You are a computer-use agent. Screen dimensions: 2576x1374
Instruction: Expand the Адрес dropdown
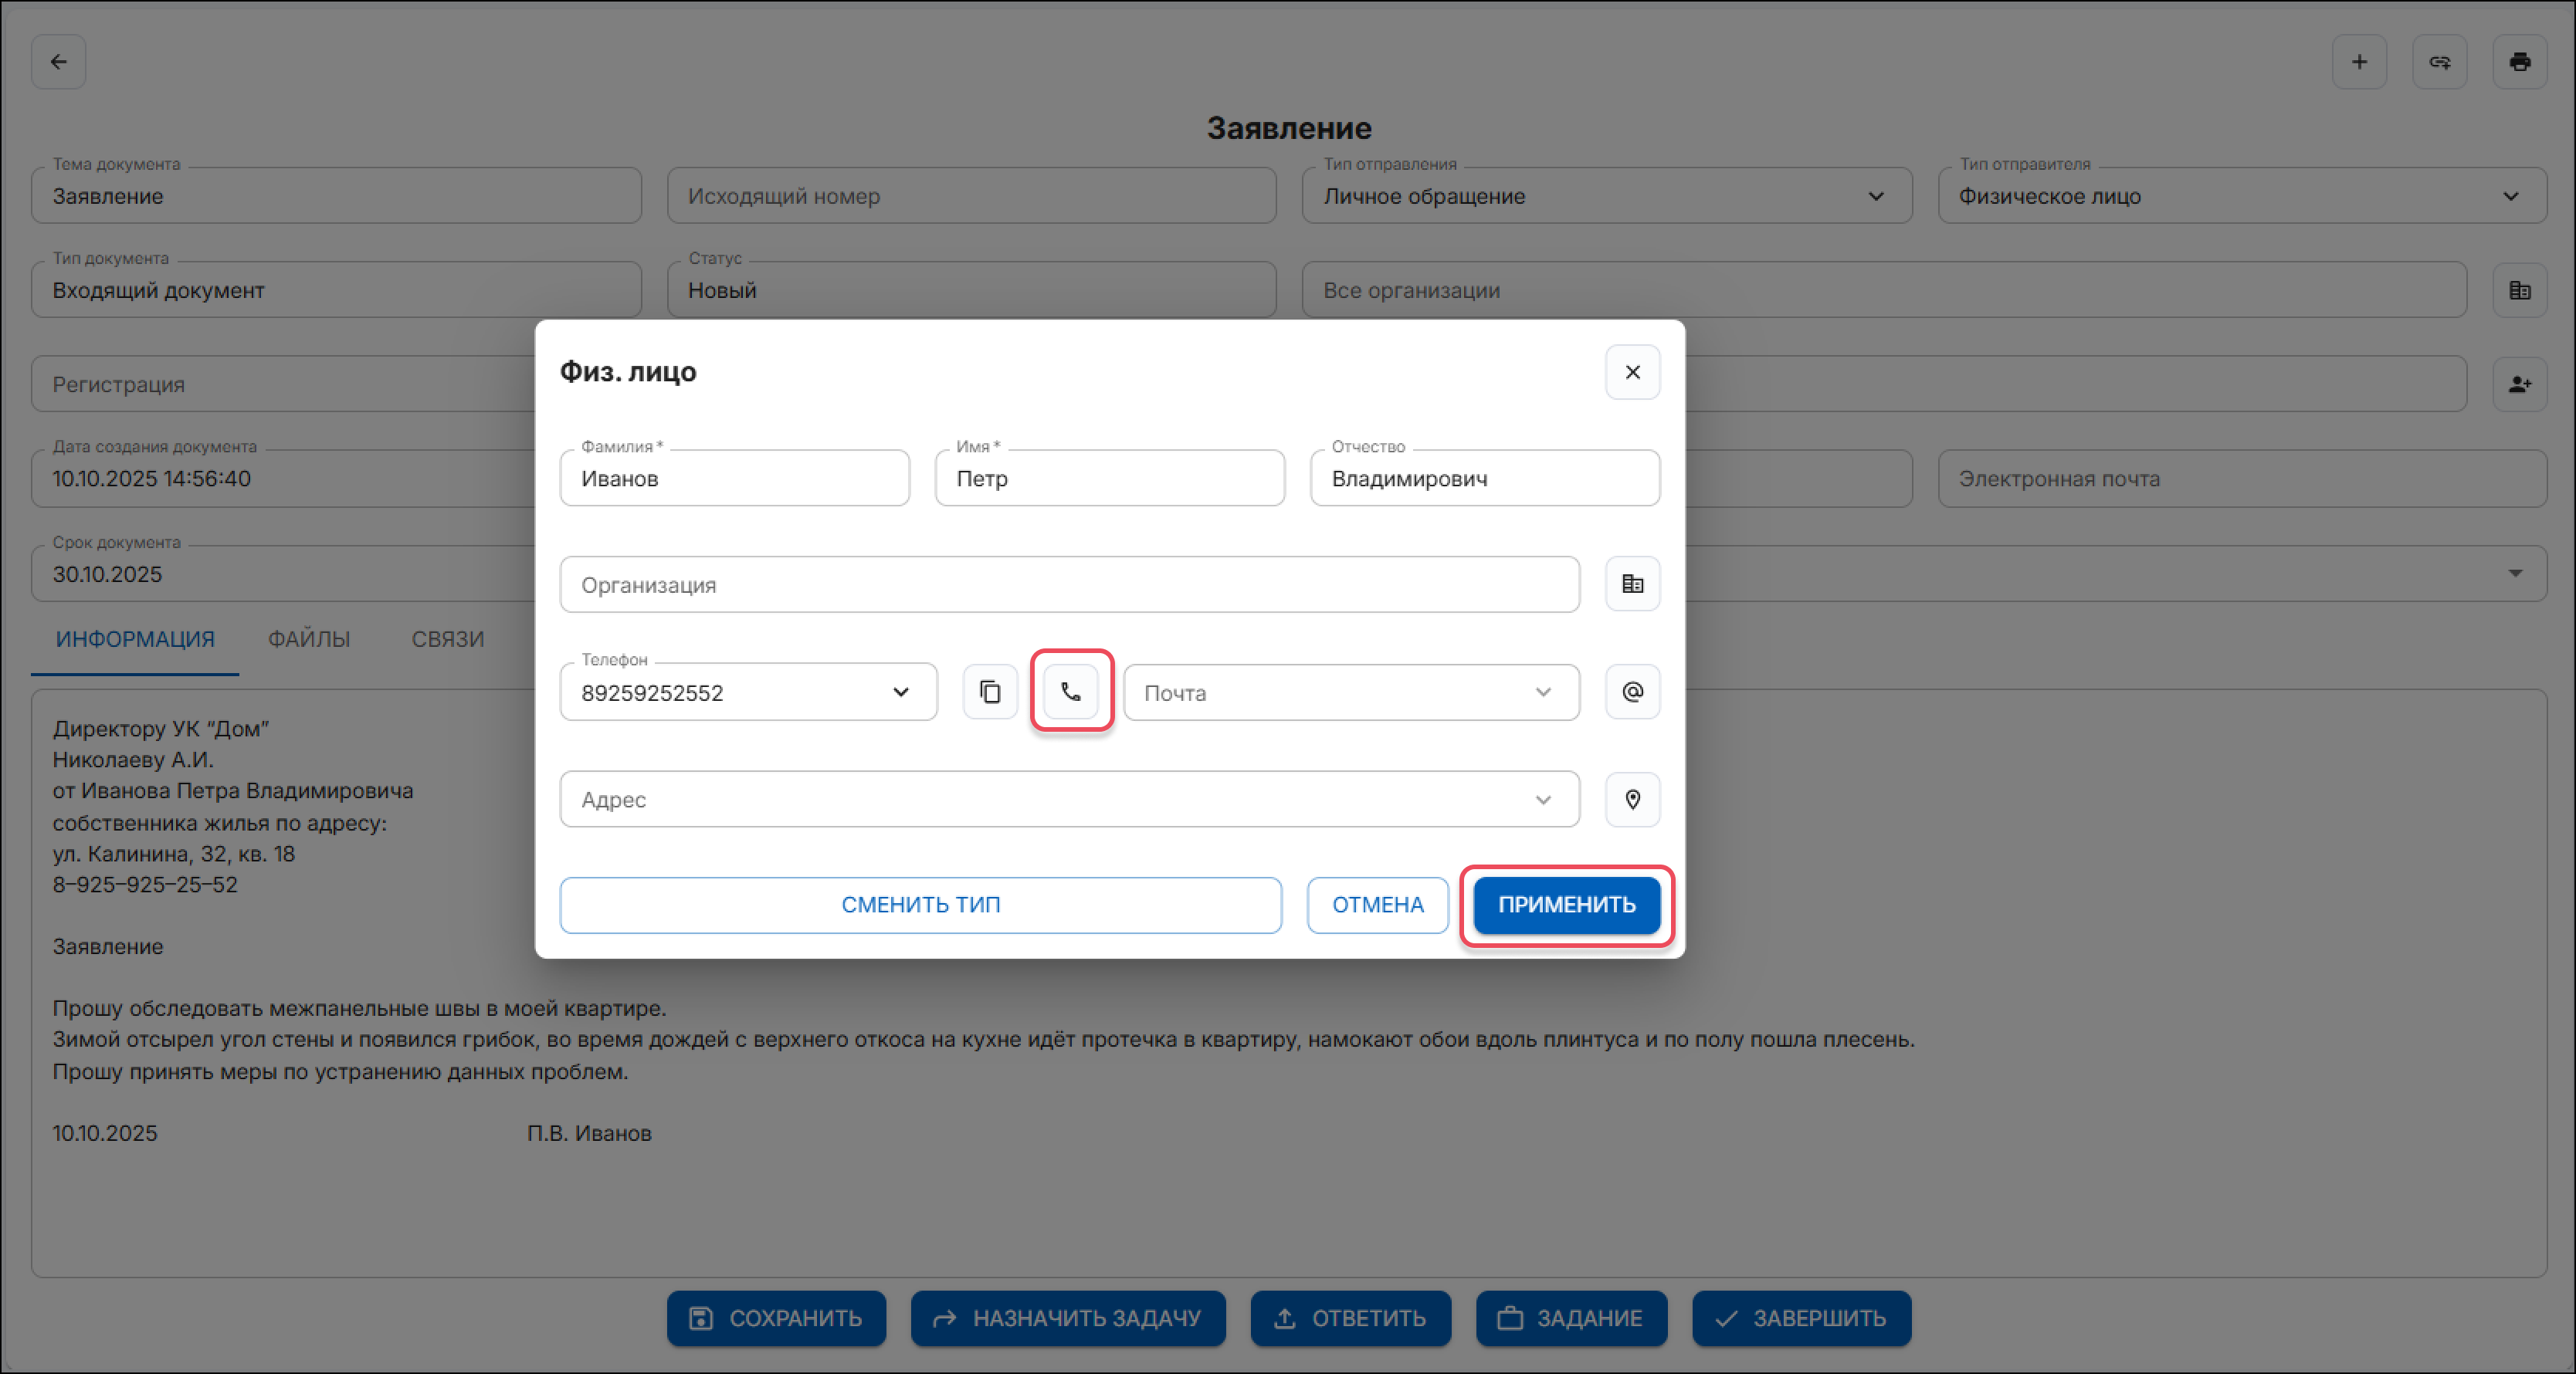coord(1542,799)
